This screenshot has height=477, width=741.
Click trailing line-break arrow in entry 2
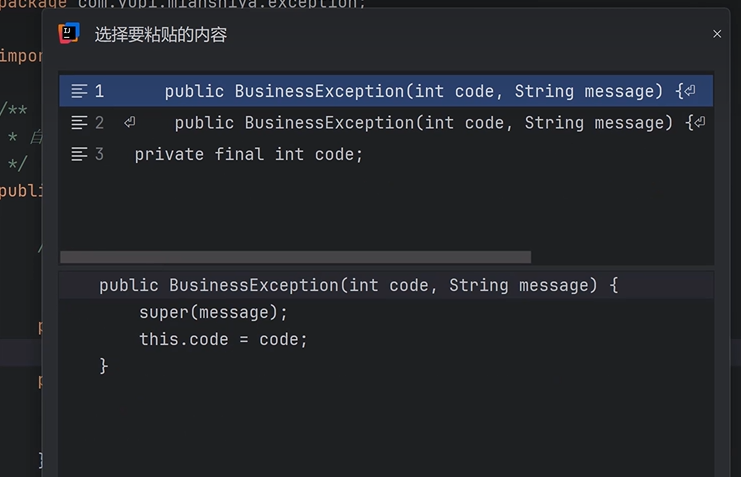[x=699, y=123]
